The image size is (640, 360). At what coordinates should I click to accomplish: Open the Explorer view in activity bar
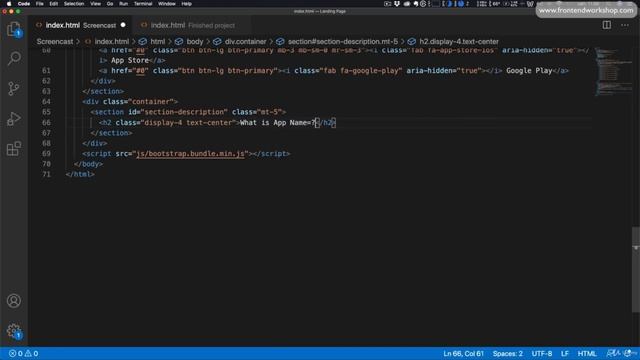14,29
